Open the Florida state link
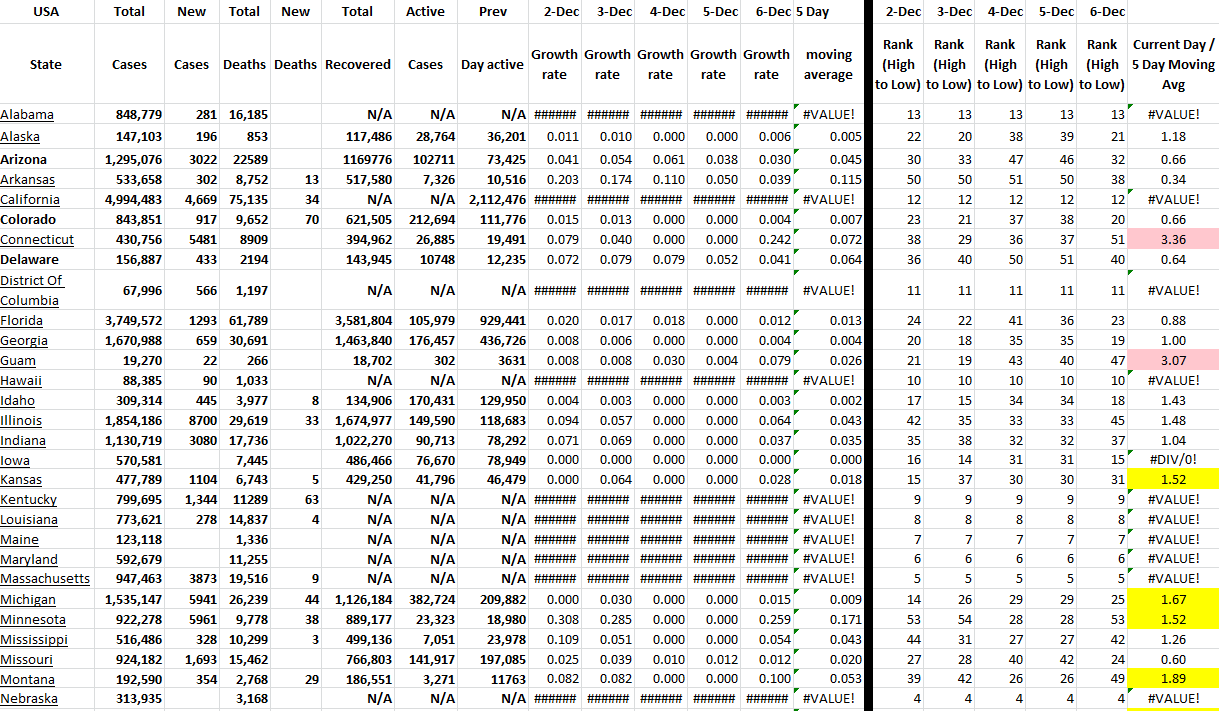 [x=21, y=321]
